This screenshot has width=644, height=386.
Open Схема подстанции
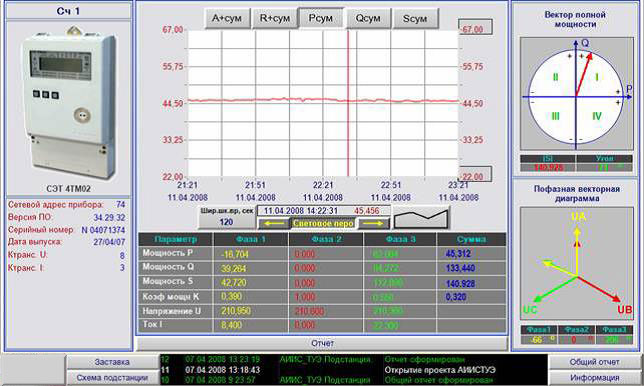pos(112,377)
